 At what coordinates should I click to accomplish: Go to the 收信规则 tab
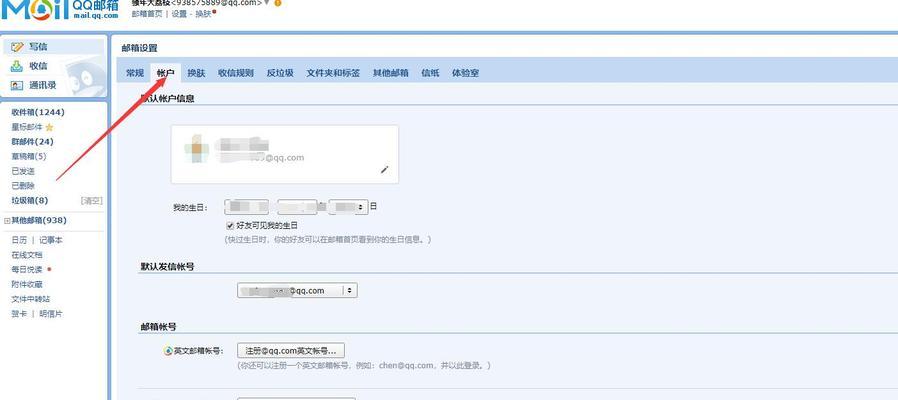point(236,73)
